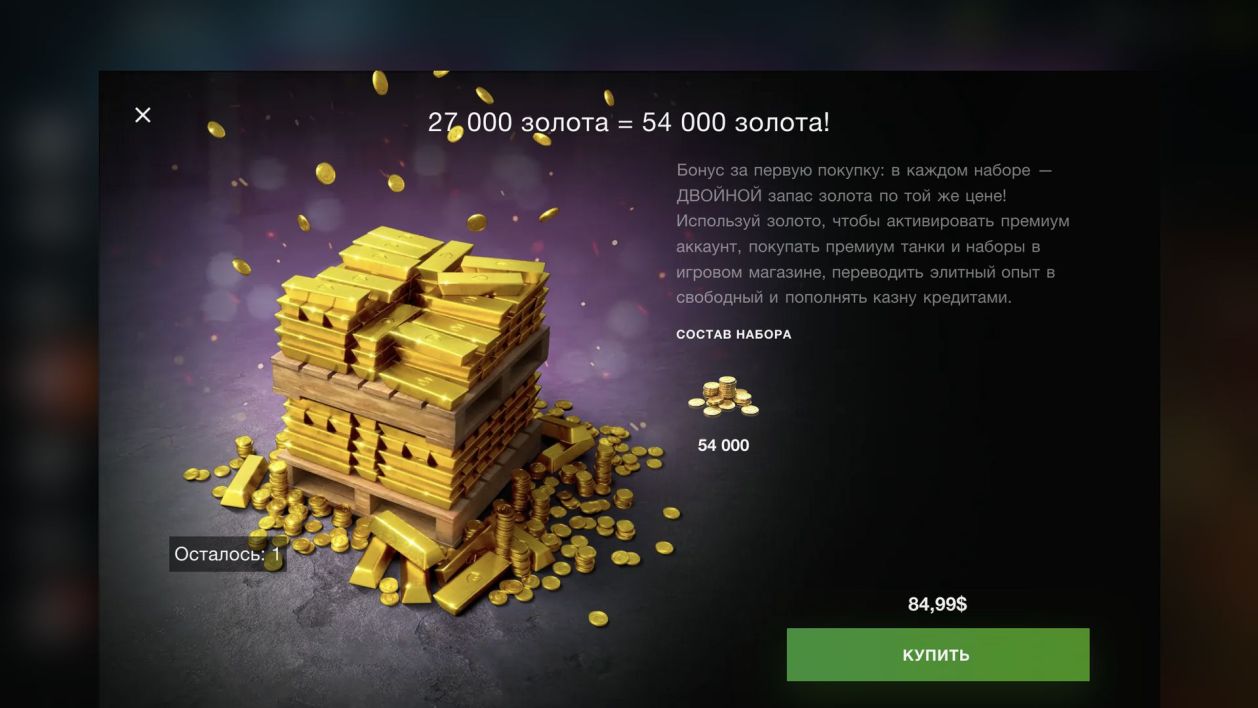Close the gold offer dialog with X
This screenshot has width=1258, height=708.
[143, 115]
